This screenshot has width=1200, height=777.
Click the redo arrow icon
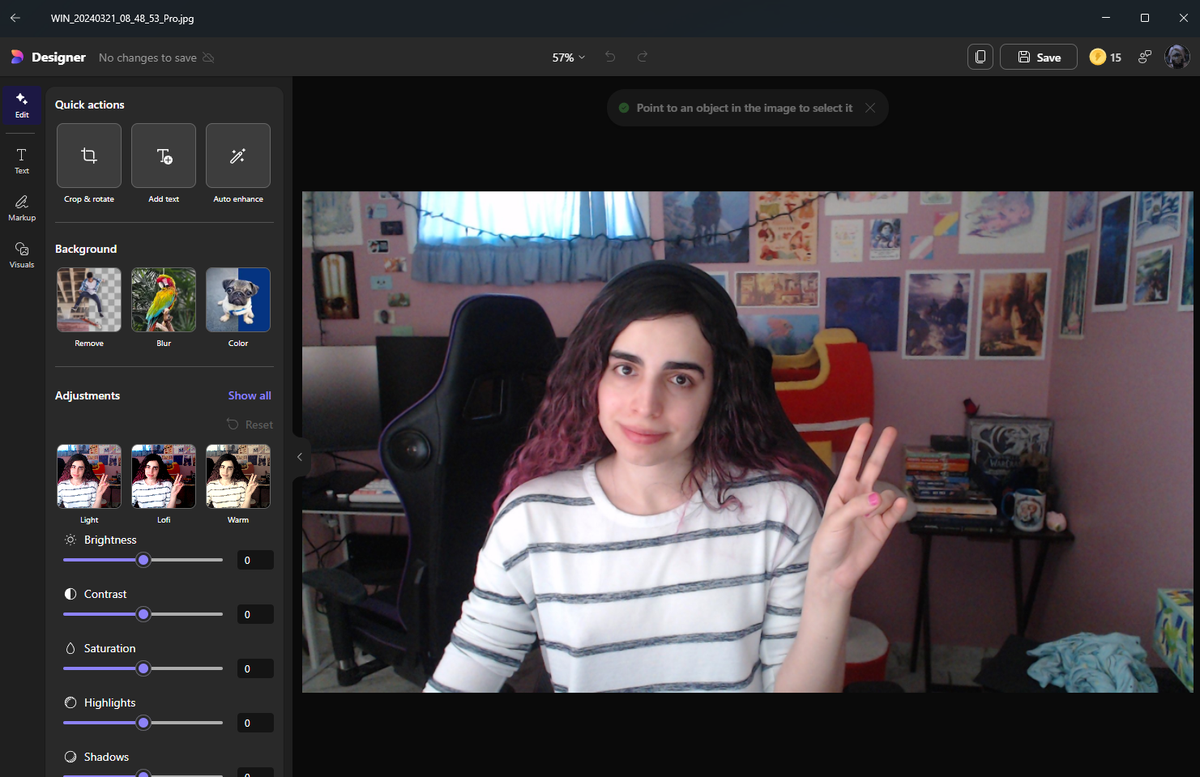(642, 57)
